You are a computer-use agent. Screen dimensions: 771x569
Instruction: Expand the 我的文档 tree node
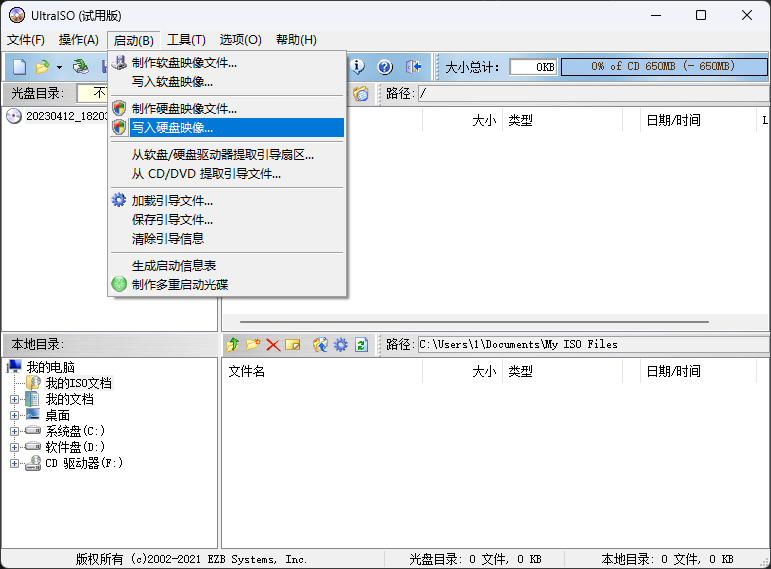(14, 399)
